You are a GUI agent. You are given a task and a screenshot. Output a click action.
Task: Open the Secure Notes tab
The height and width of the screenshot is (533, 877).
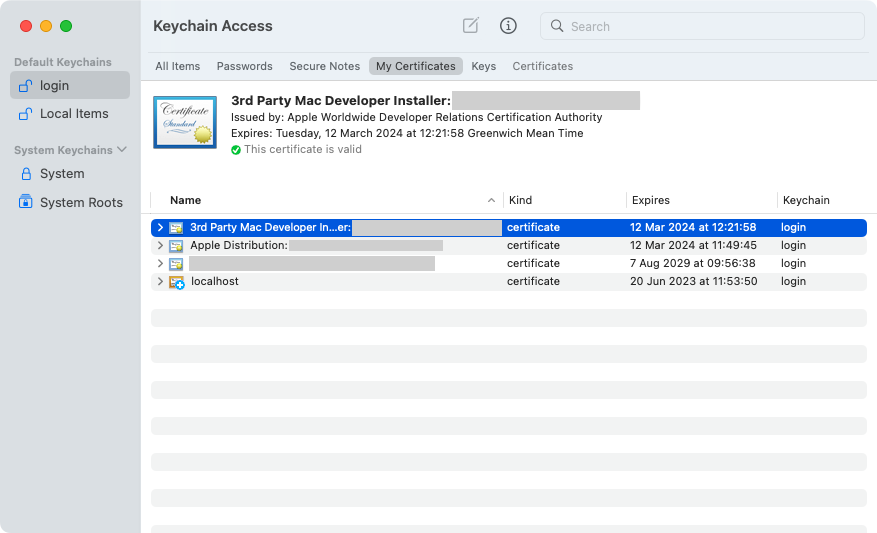click(x=324, y=66)
